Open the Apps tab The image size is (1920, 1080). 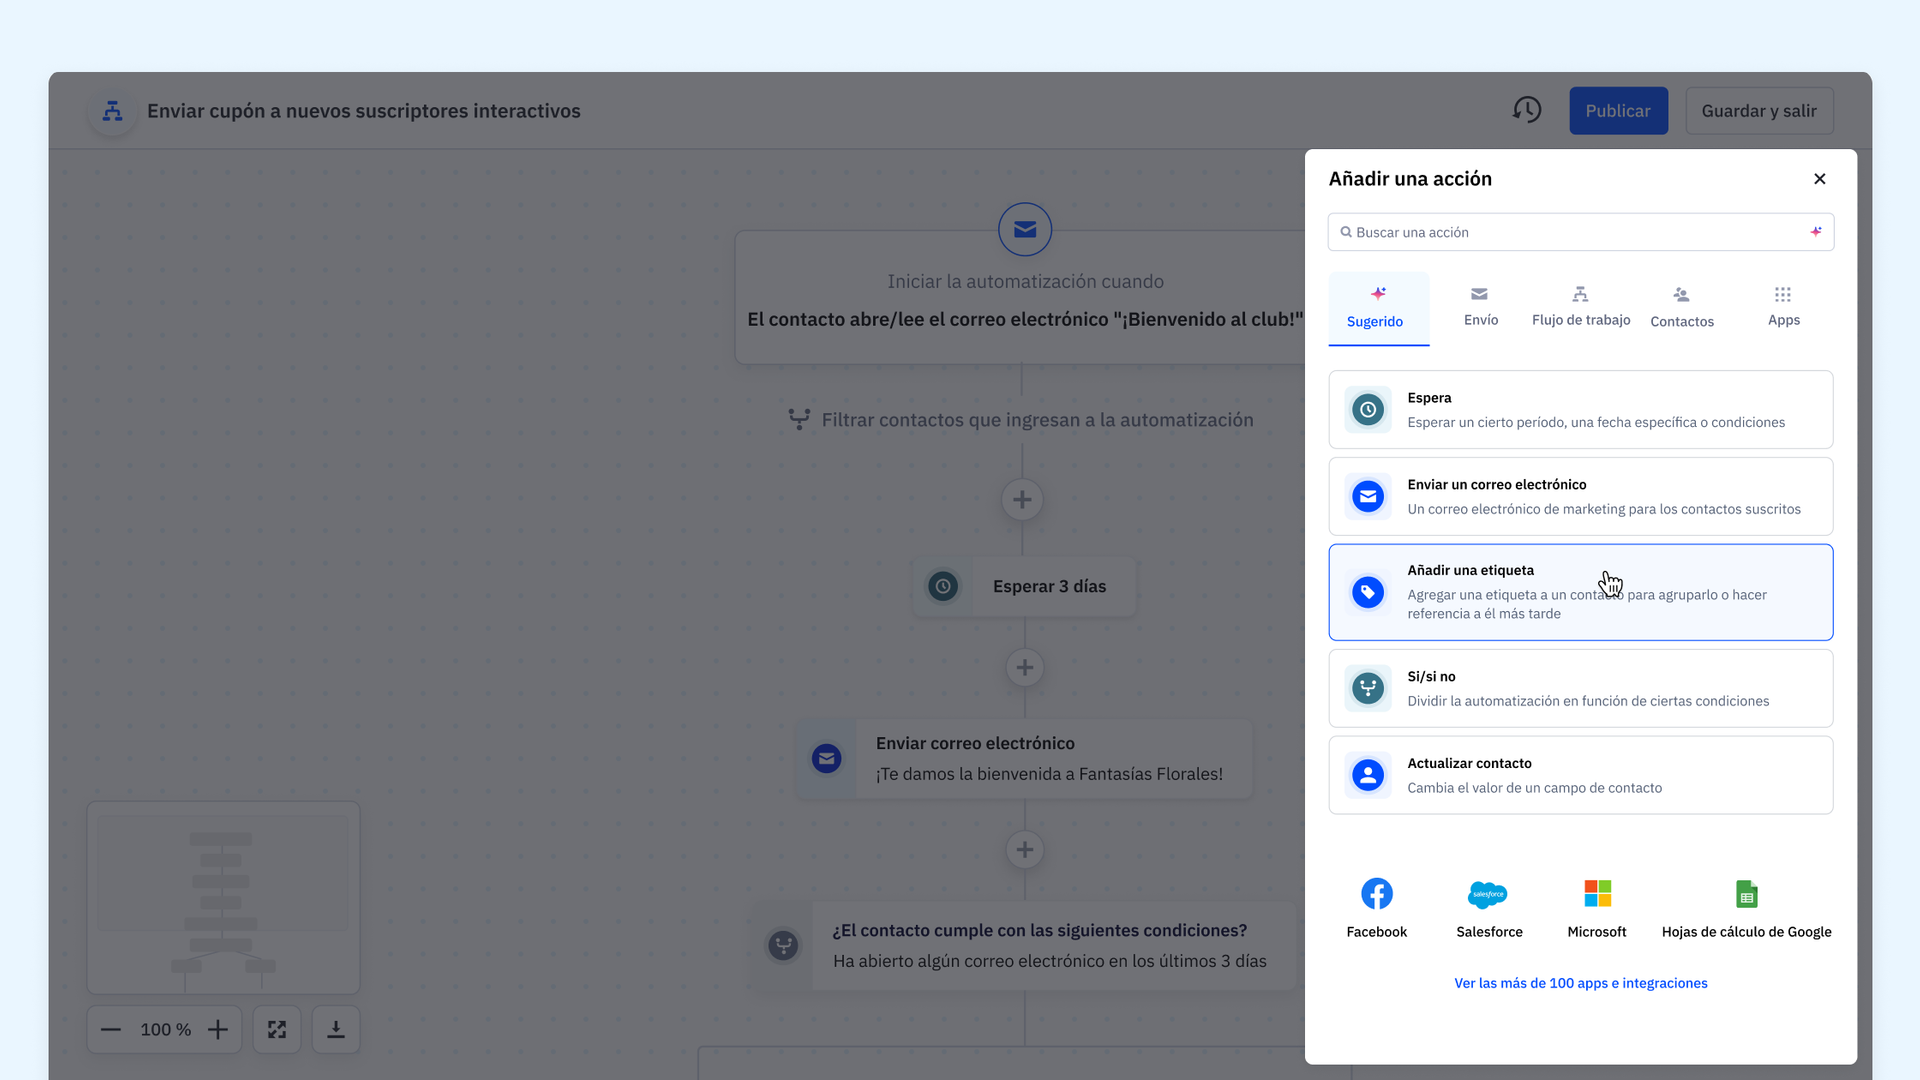click(1783, 307)
